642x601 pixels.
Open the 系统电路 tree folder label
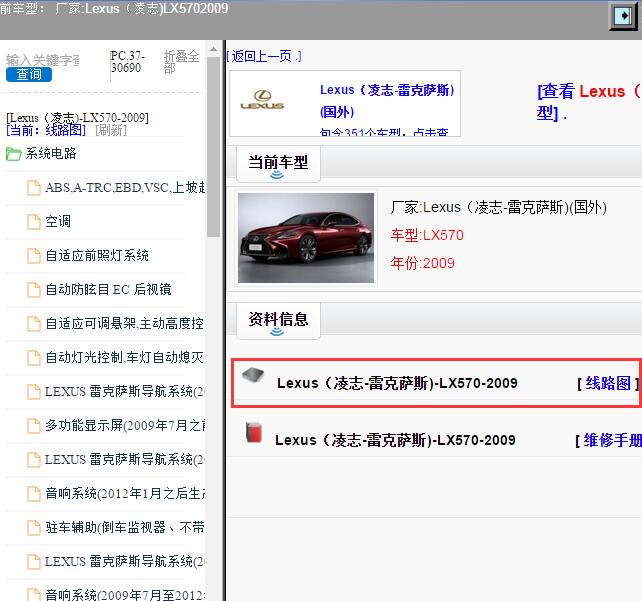pyautogui.click(x=51, y=154)
